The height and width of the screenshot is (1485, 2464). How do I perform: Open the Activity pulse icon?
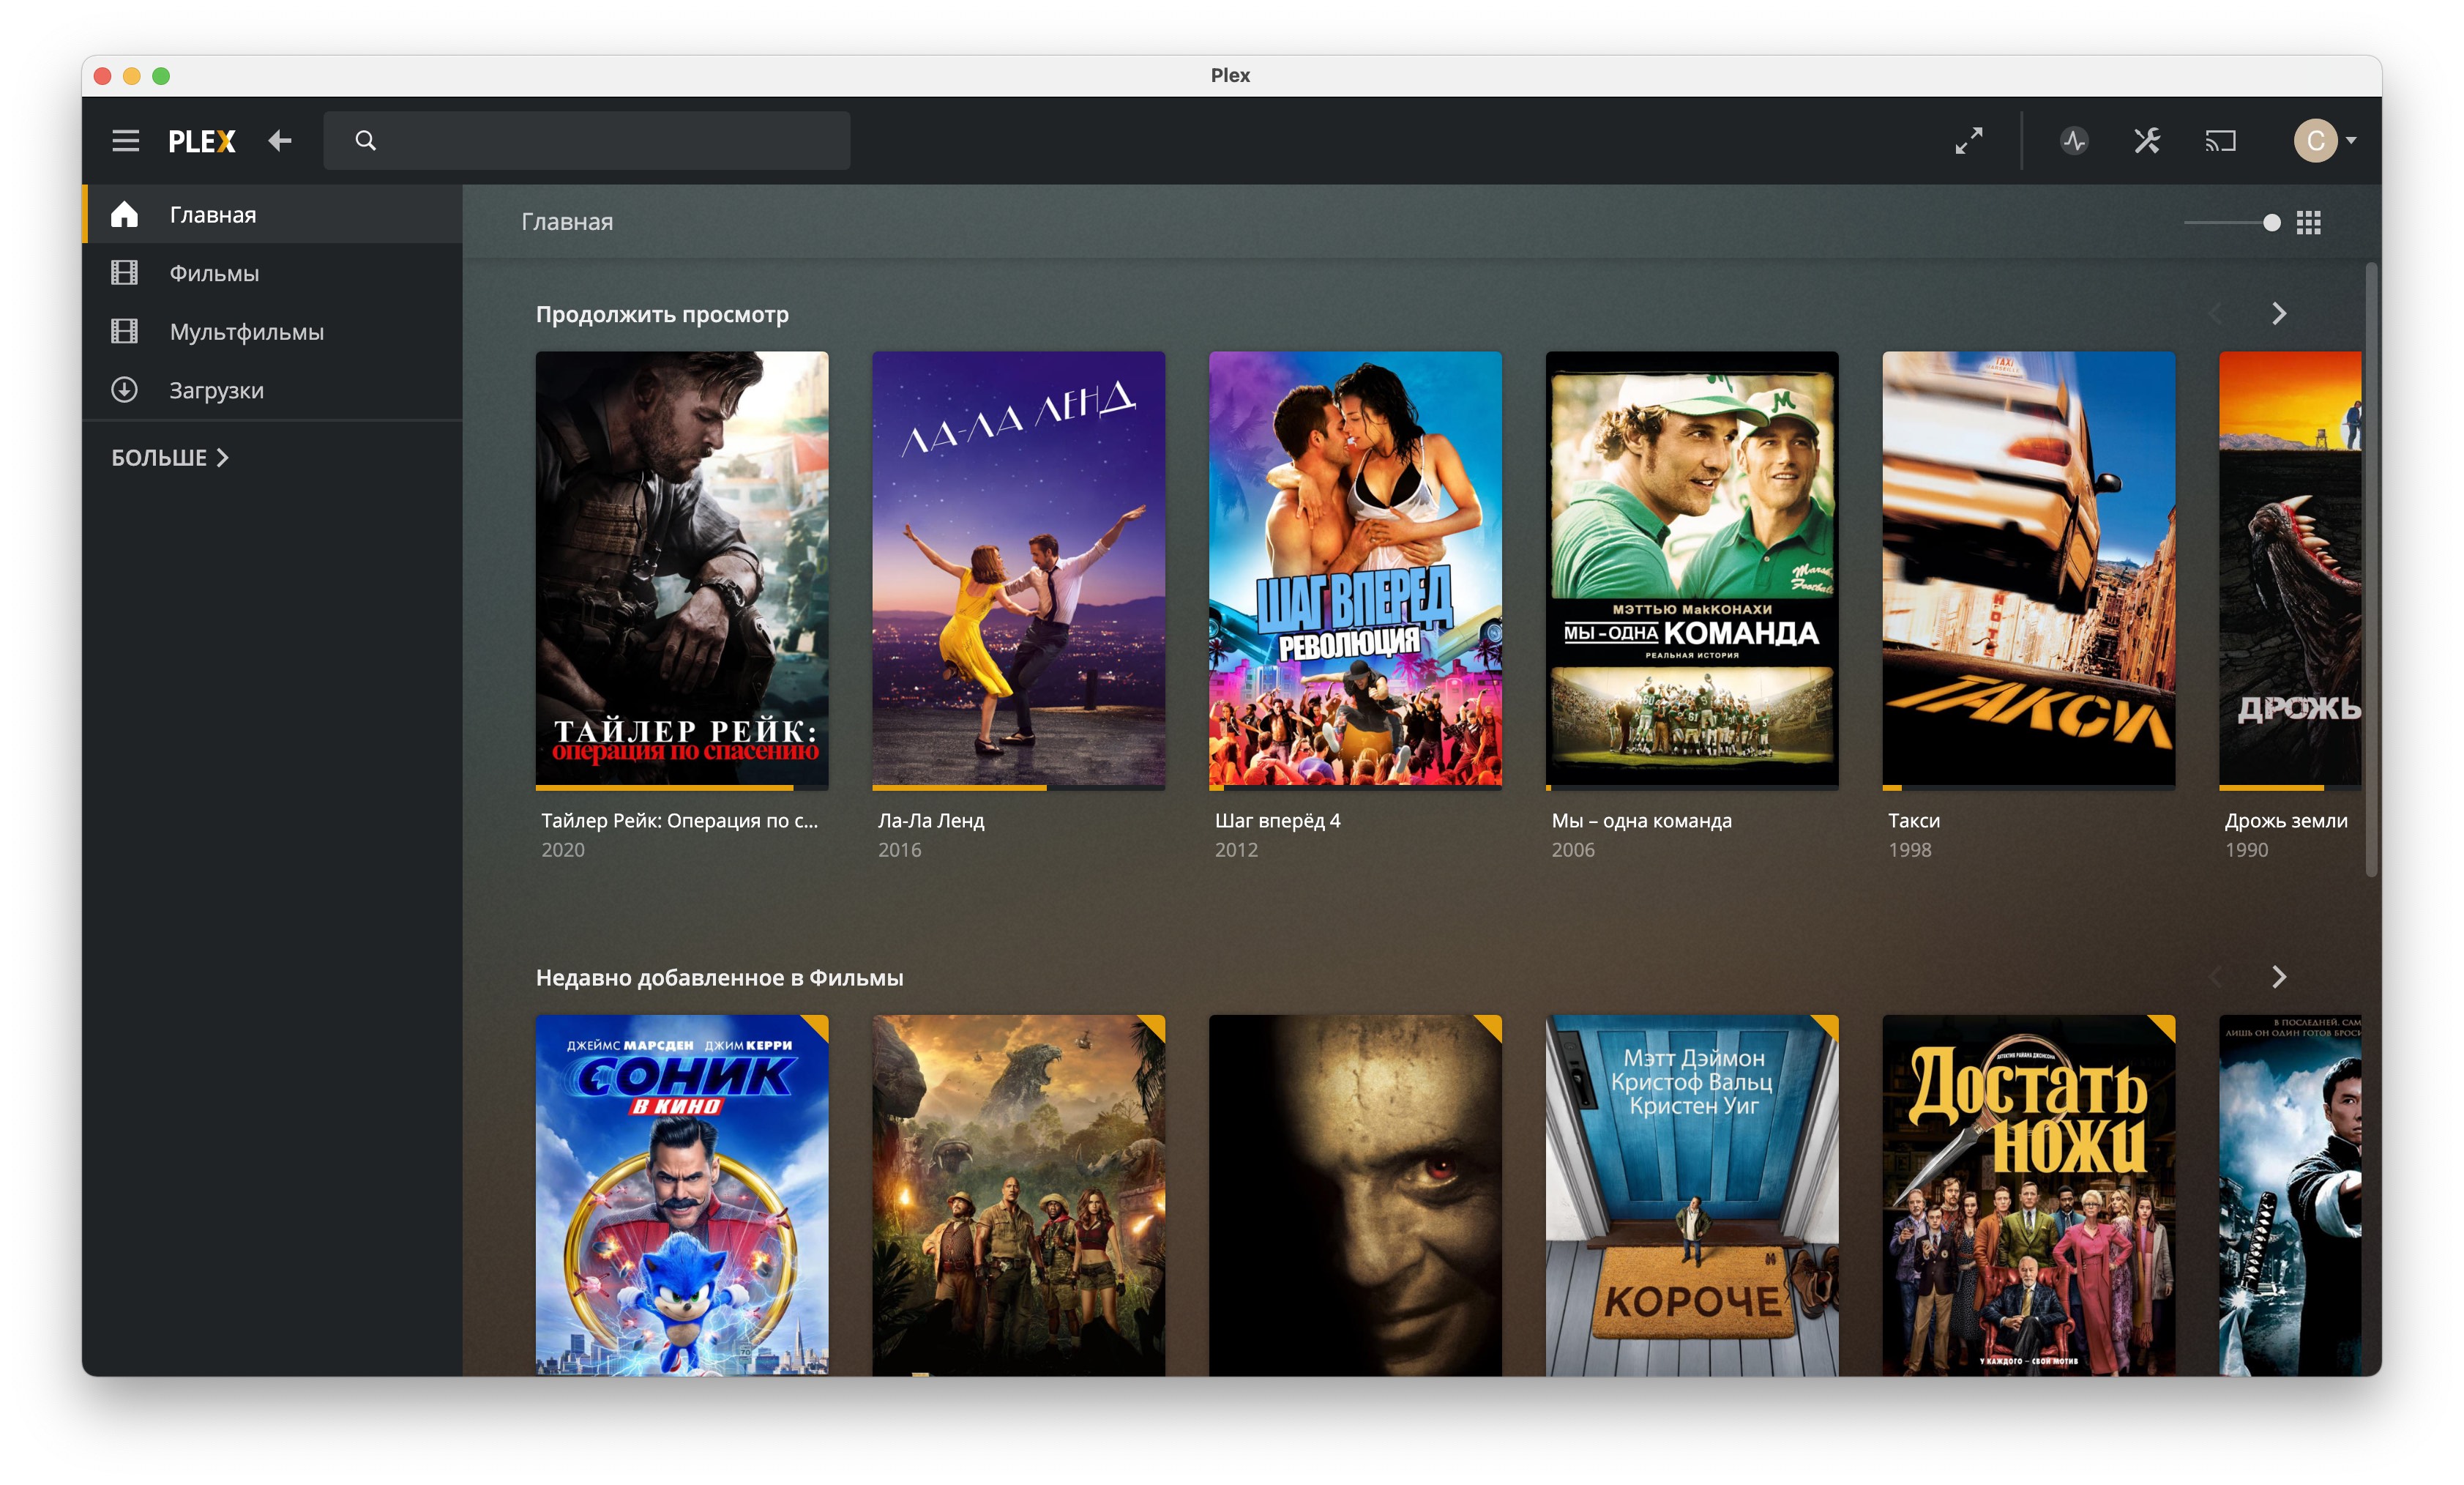(x=2073, y=141)
